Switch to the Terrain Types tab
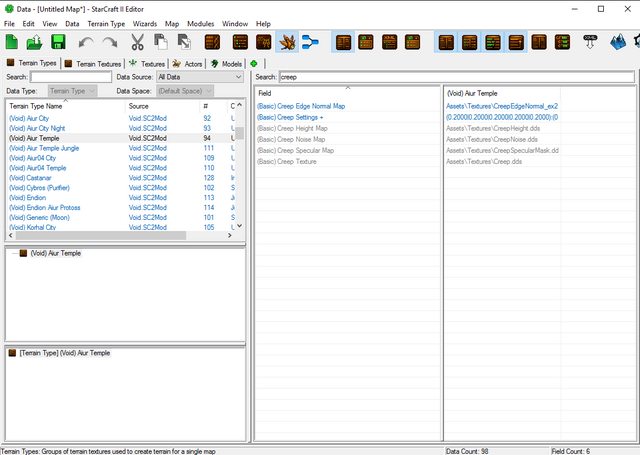The width and height of the screenshot is (640, 455). coord(31,63)
